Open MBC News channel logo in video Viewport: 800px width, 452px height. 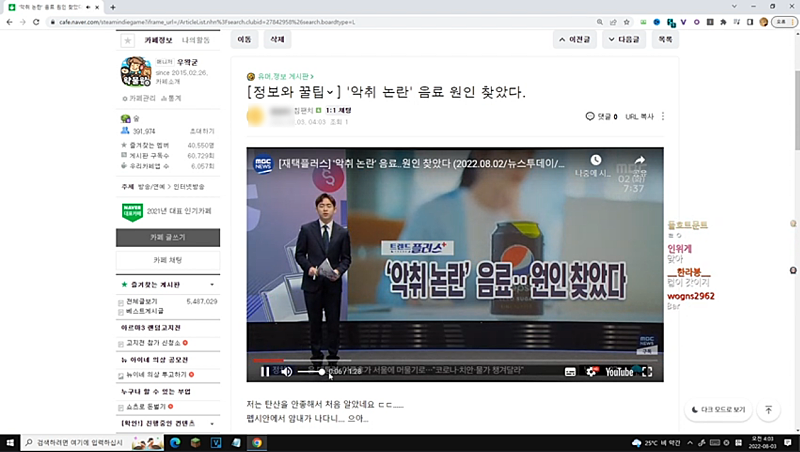click(x=263, y=164)
